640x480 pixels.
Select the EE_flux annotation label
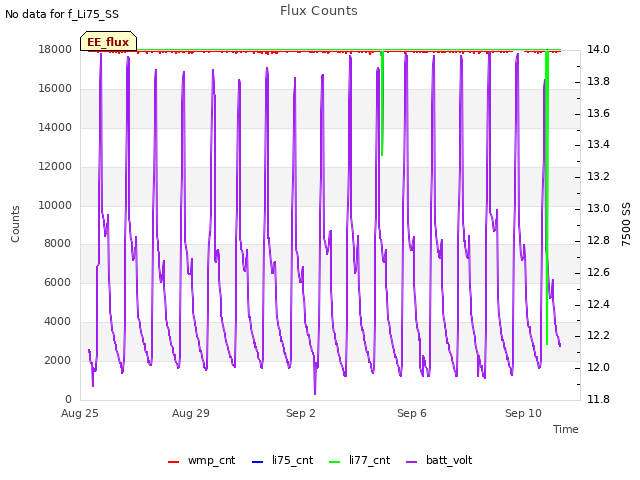[108, 42]
